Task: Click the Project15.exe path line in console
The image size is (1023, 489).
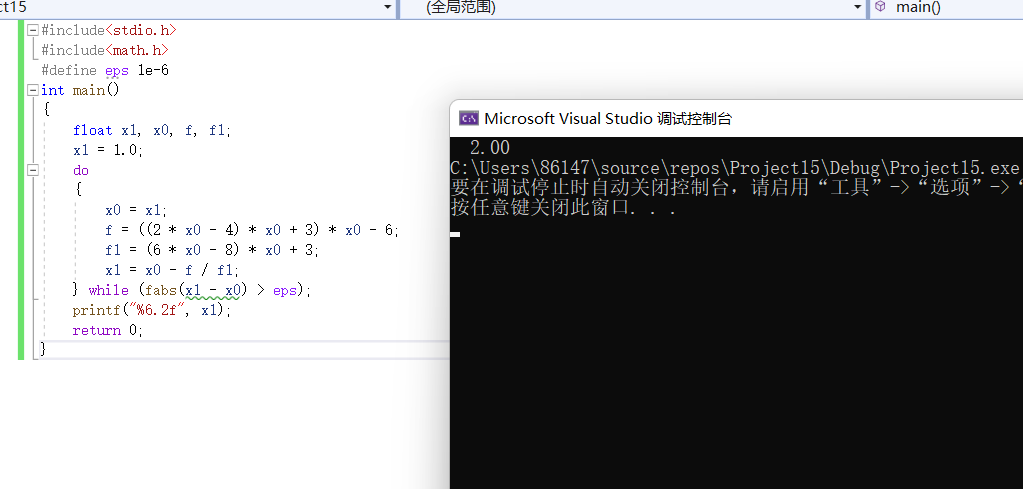Action: click(735, 168)
